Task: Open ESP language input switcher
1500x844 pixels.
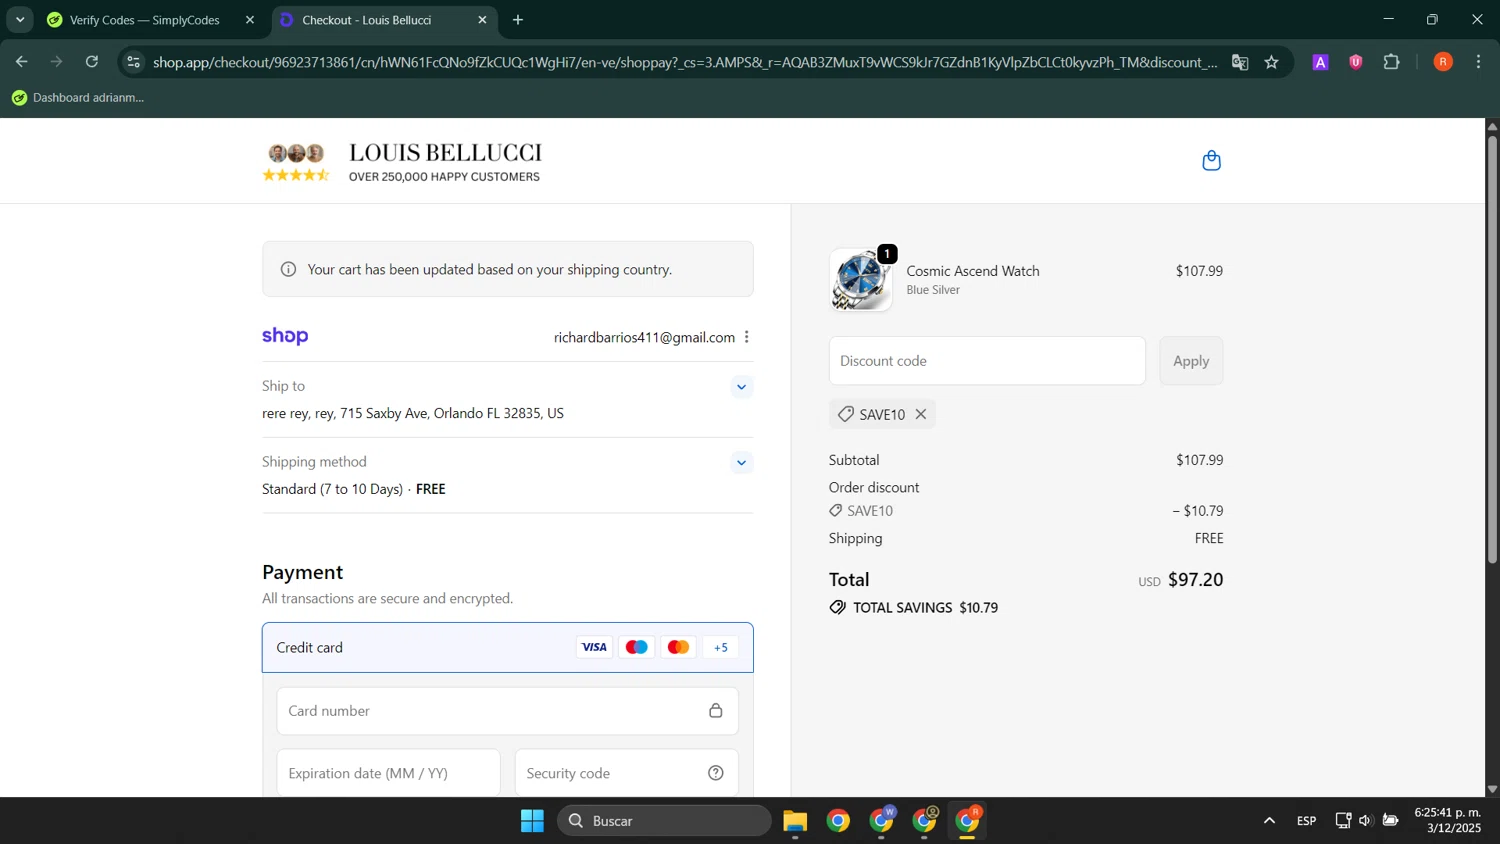Action: 1306,821
